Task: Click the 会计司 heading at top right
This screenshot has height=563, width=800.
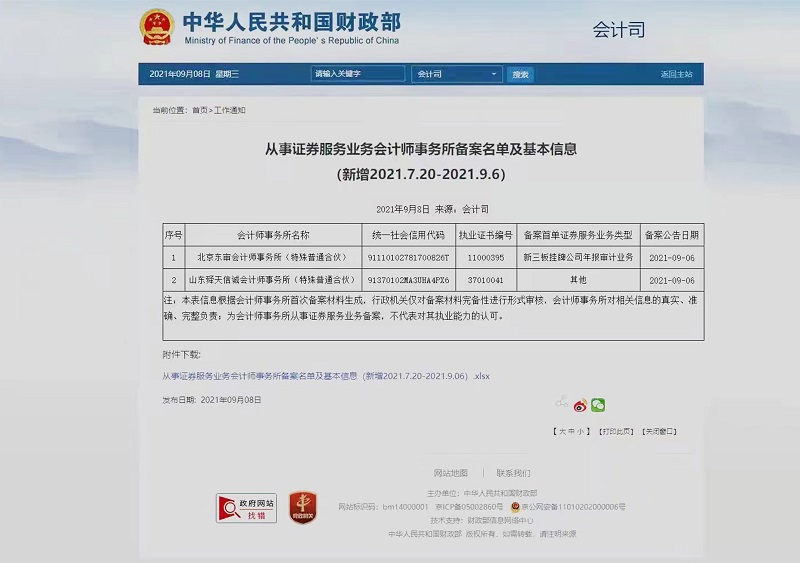Action: [x=618, y=30]
